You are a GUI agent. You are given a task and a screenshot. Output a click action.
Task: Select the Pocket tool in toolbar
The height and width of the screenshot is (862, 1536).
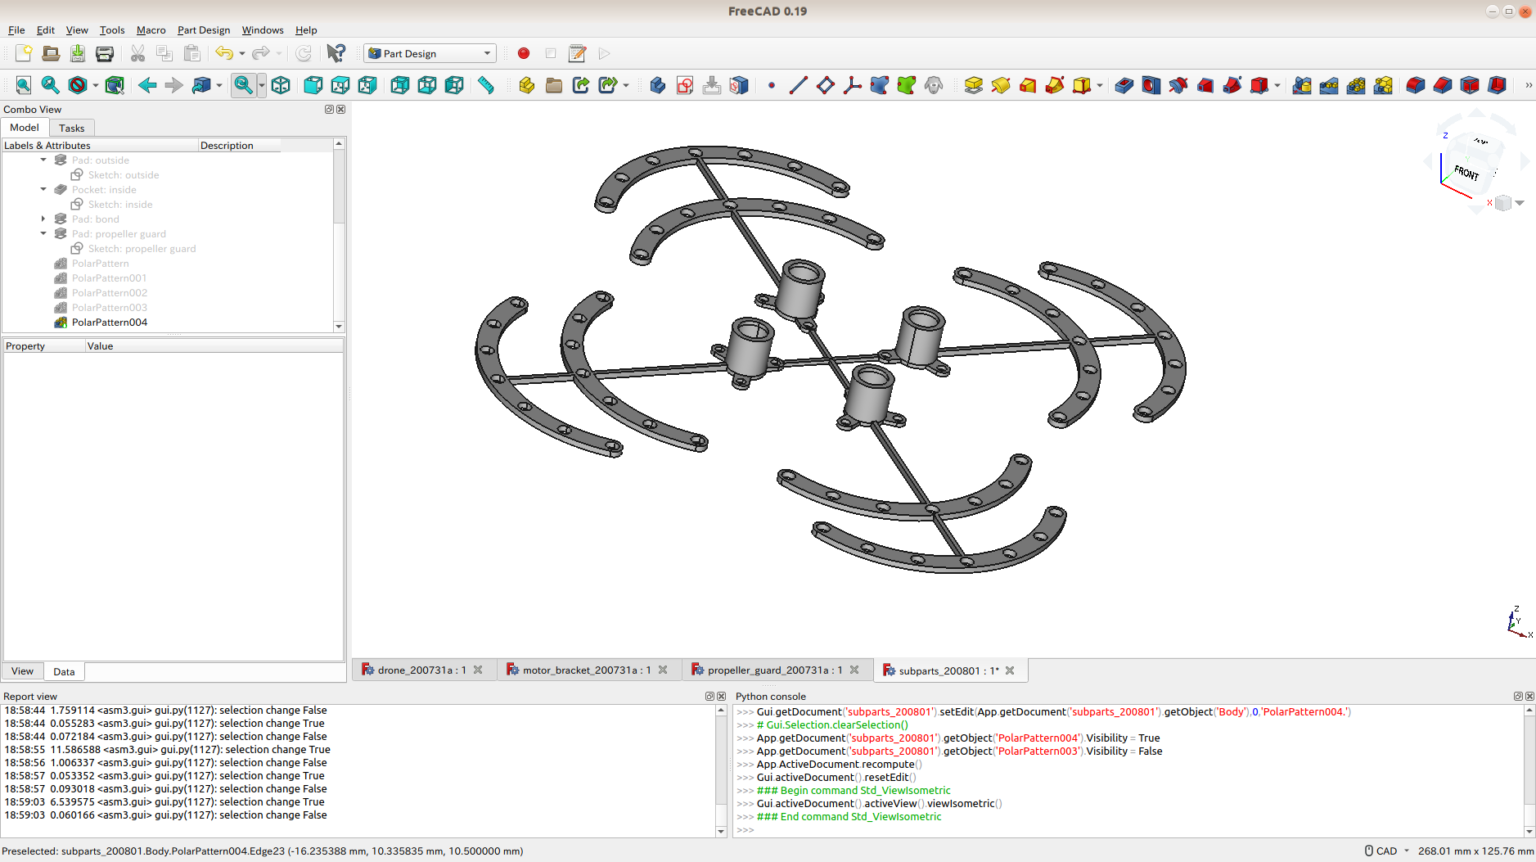pyautogui.click(x=1124, y=86)
